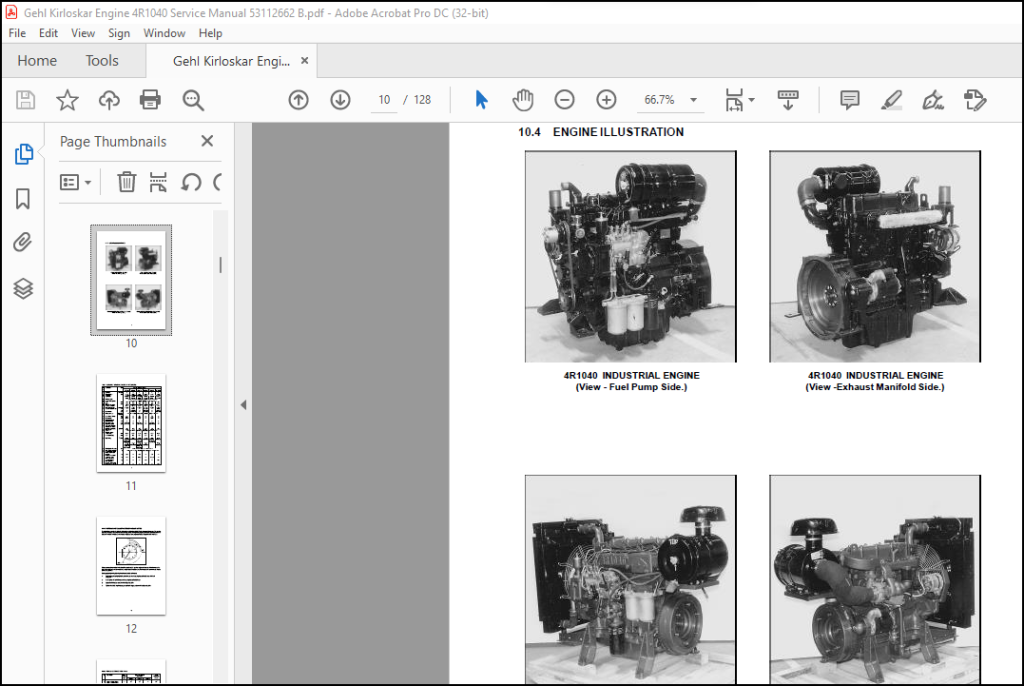
Task: Open the zoom level 66.7% dropdown
Action: coord(694,100)
